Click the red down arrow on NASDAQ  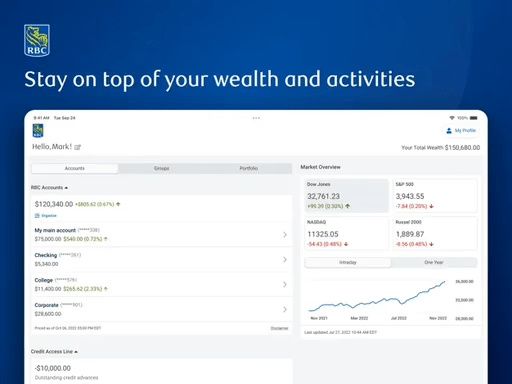click(x=346, y=244)
